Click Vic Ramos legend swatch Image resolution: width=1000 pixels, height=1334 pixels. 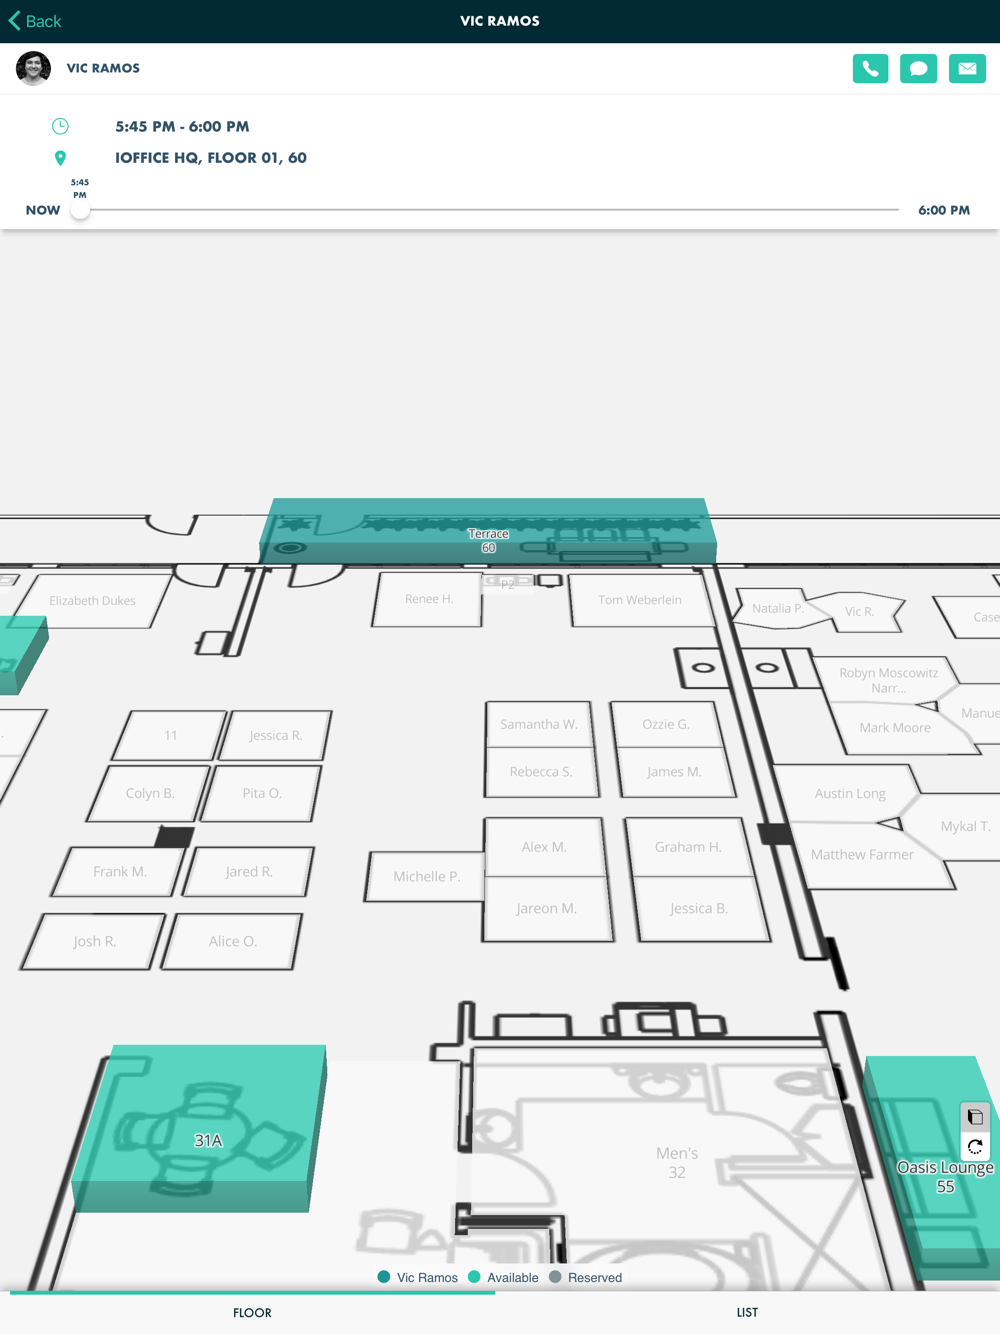384,1277
